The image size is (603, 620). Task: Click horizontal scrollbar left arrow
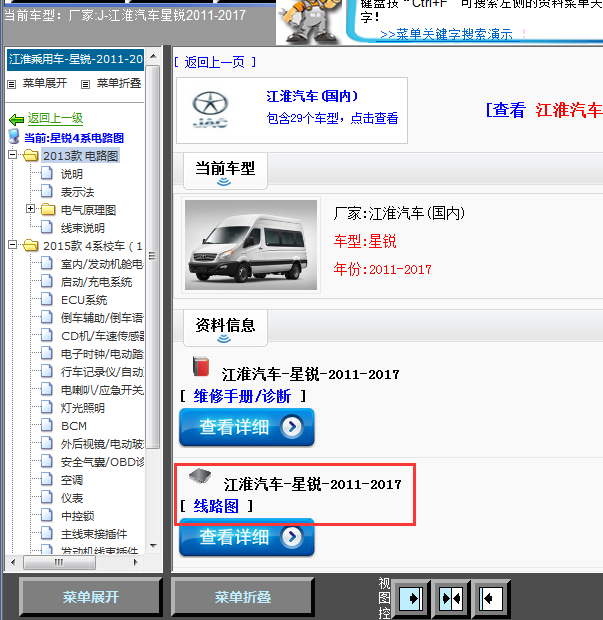(13, 562)
